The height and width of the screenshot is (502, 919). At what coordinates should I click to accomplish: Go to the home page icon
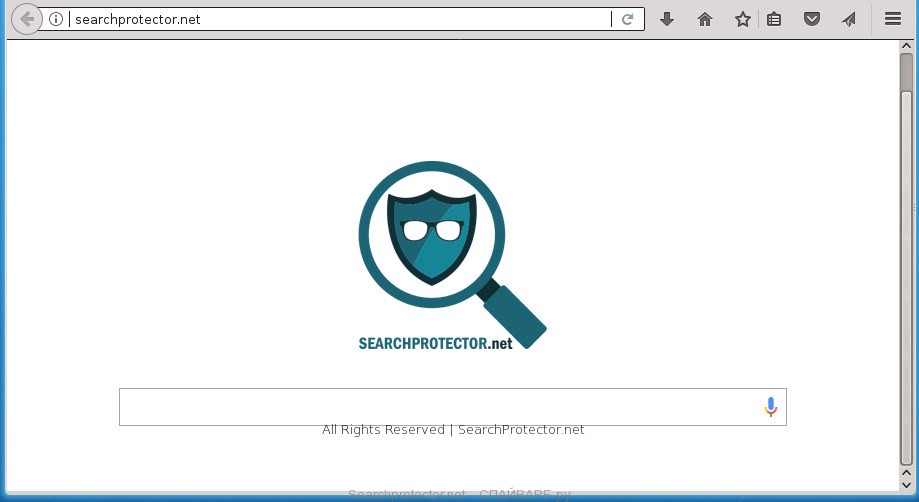[704, 19]
